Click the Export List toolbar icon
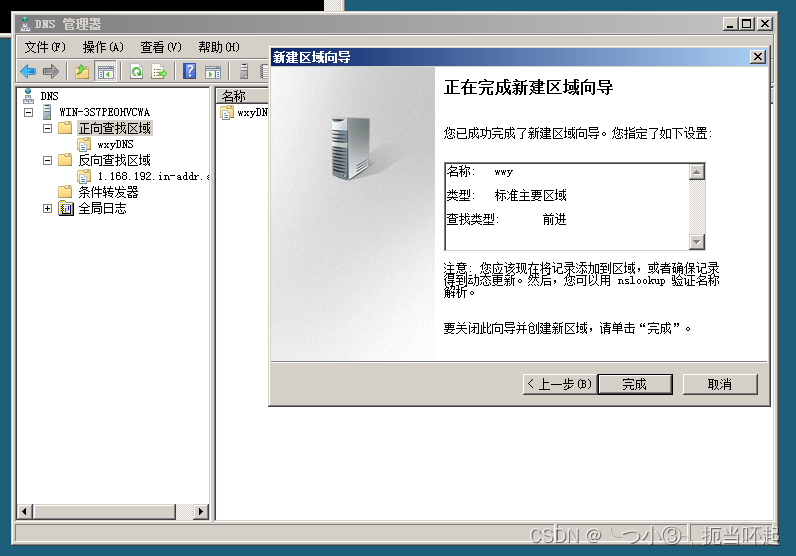The image size is (796, 556). click(x=159, y=72)
